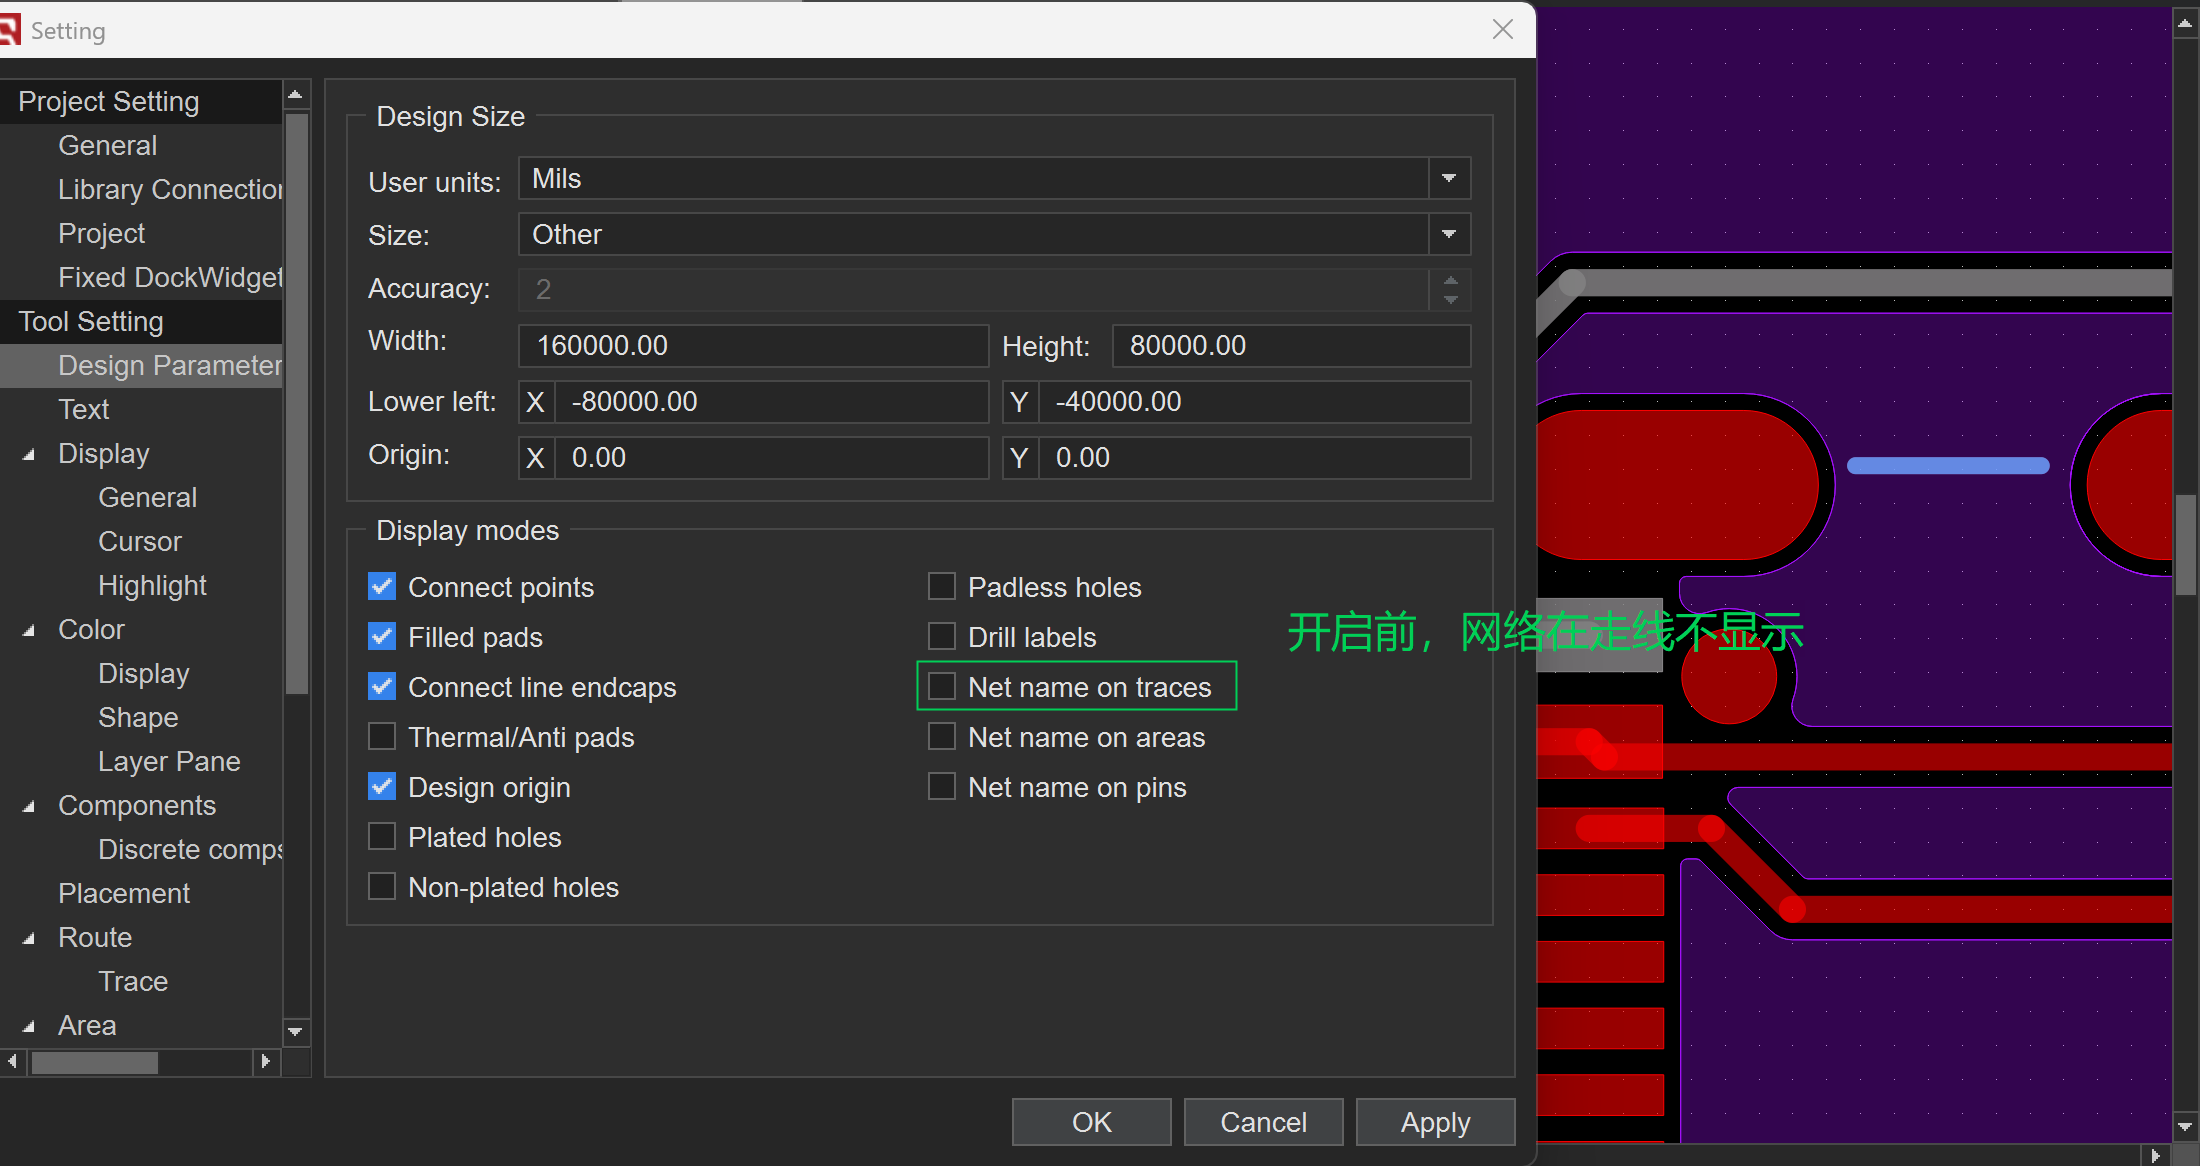
Task: Click tree horizontal scroll right arrow
Action: pos(265,1061)
